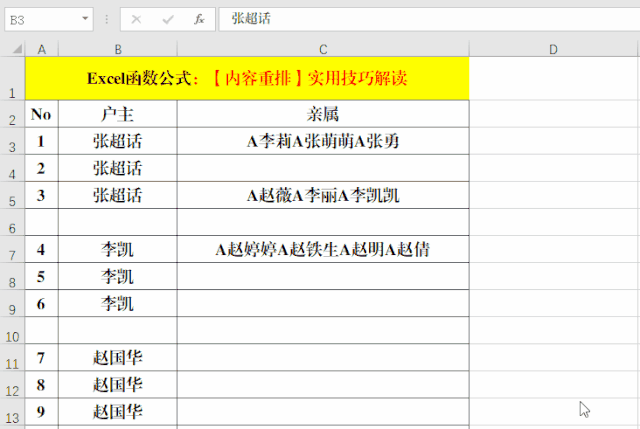640x429 pixels.
Task: Click No cell with value 4
Action: click(x=42, y=249)
